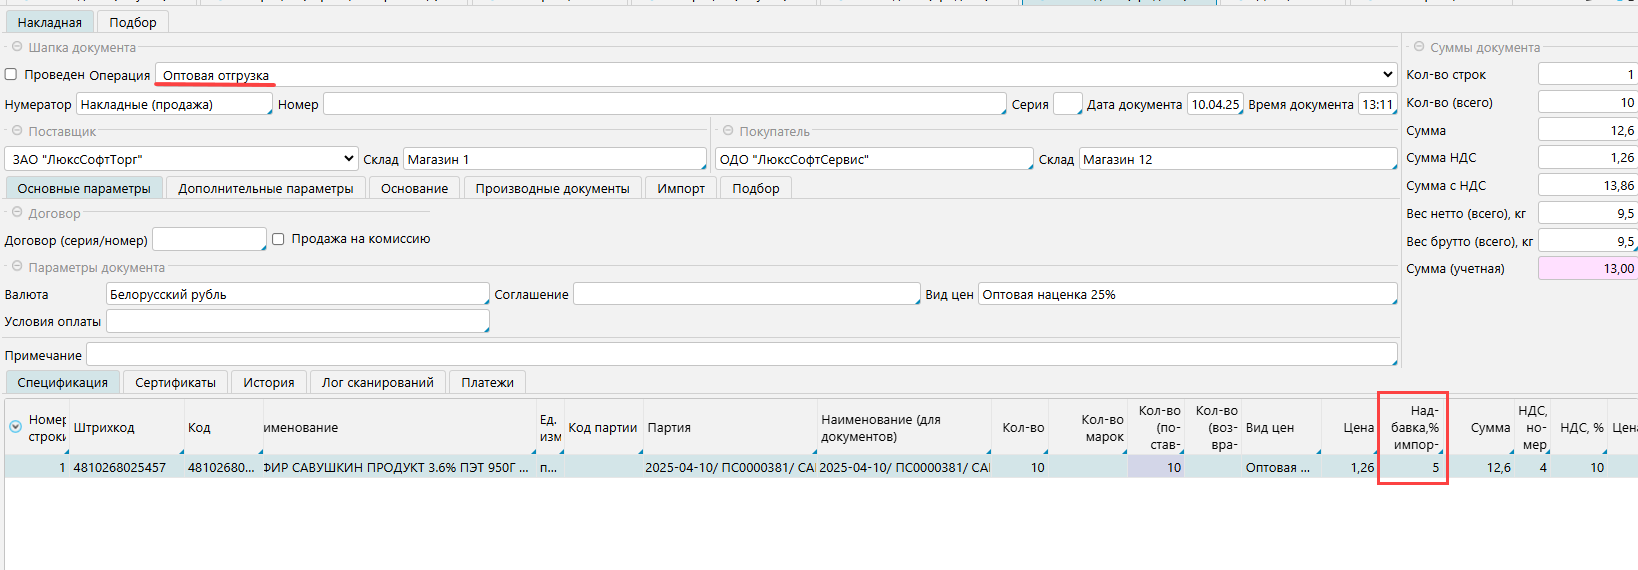Expand the supplier ЗАО "ЛюксСофтТорг" dropdown
1638x570 pixels.
click(348, 159)
